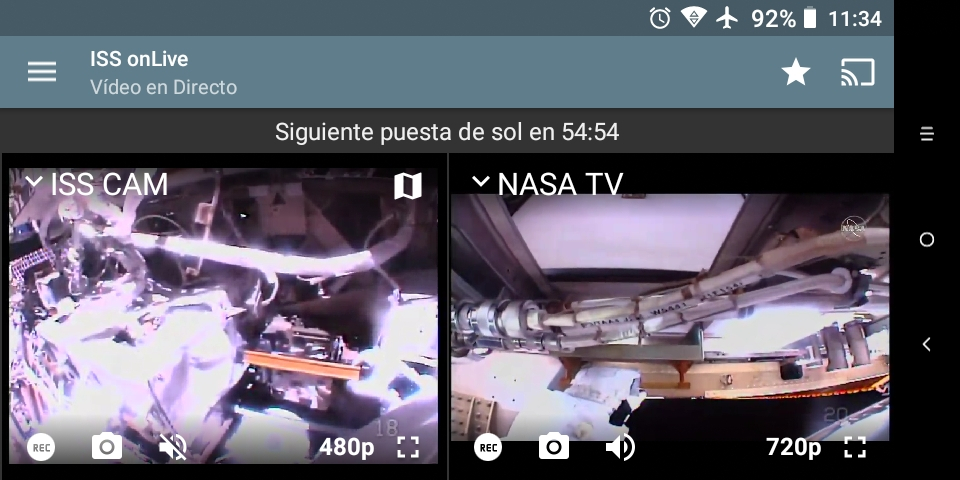Viewport: 960px width, 480px height.
Task: Mute the NASA TV audio
Action: (620, 448)
